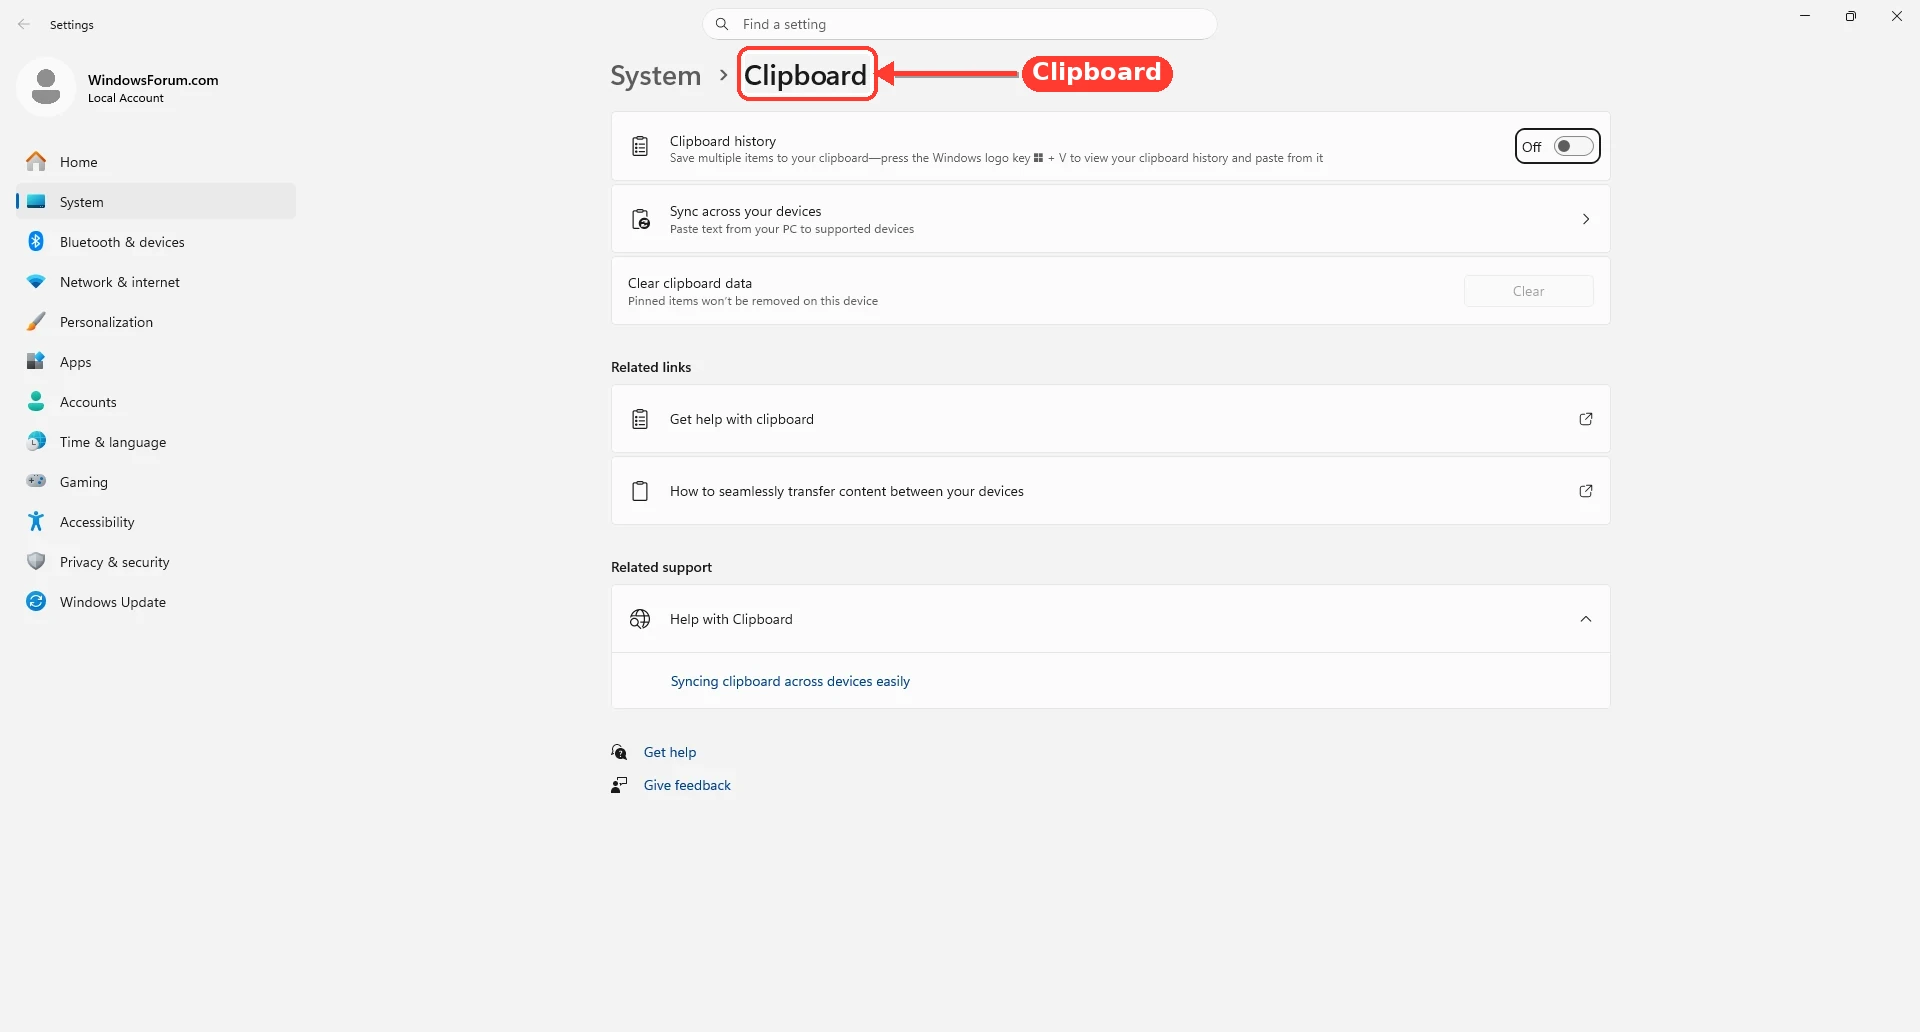Click the Give feedback person icon

click(620, 785)
